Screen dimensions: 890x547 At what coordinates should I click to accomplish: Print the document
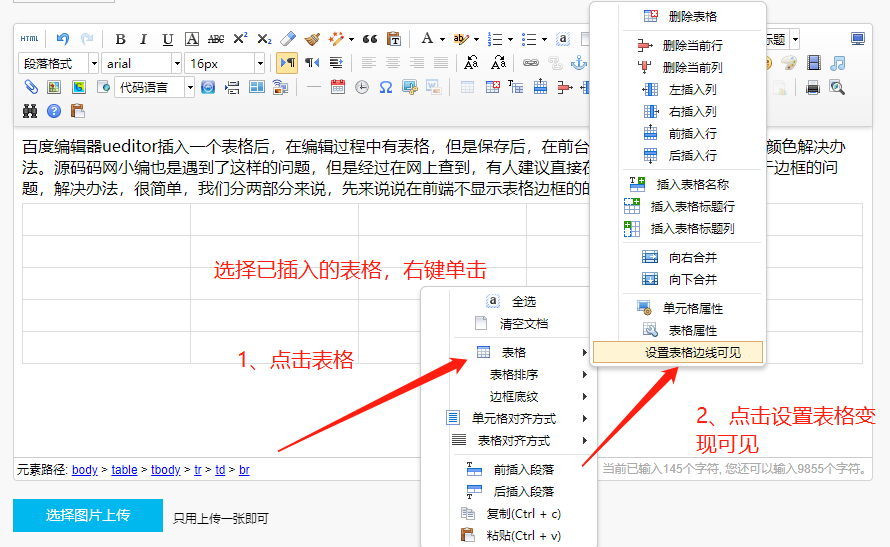pyautogui.click(x=813, y=87)
